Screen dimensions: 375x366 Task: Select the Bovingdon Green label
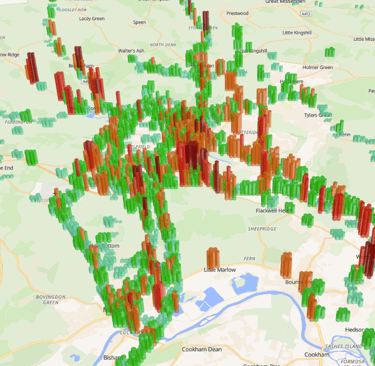[x=51, y=299]
